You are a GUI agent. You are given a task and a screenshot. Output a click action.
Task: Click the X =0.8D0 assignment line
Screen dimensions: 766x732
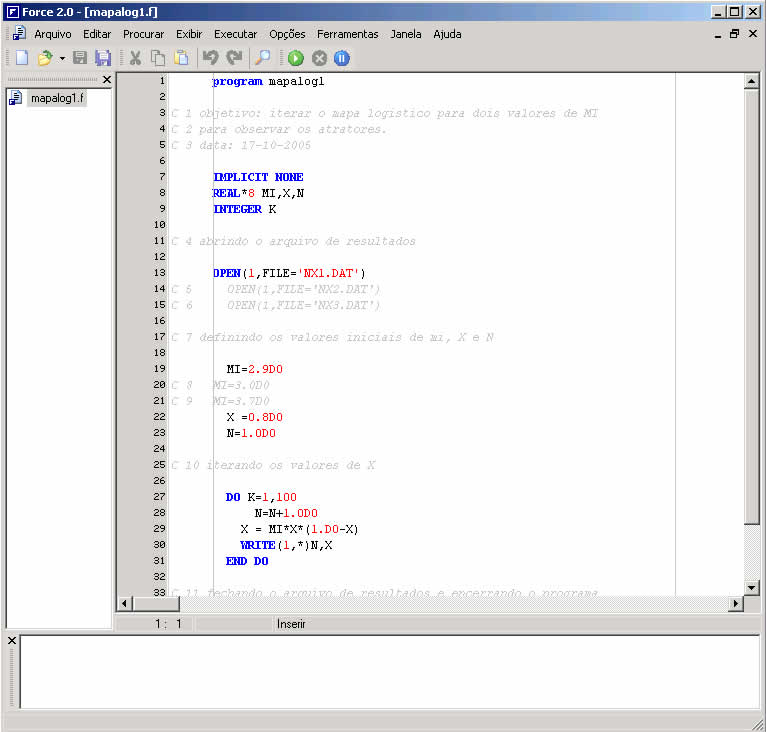tap(255, 417)
